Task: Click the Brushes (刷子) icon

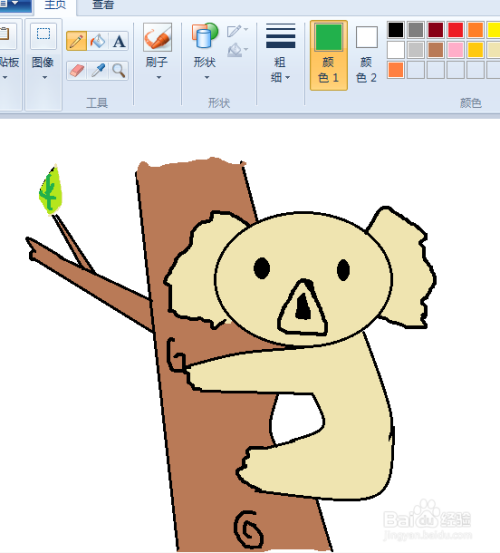Action: coord(157,37)
